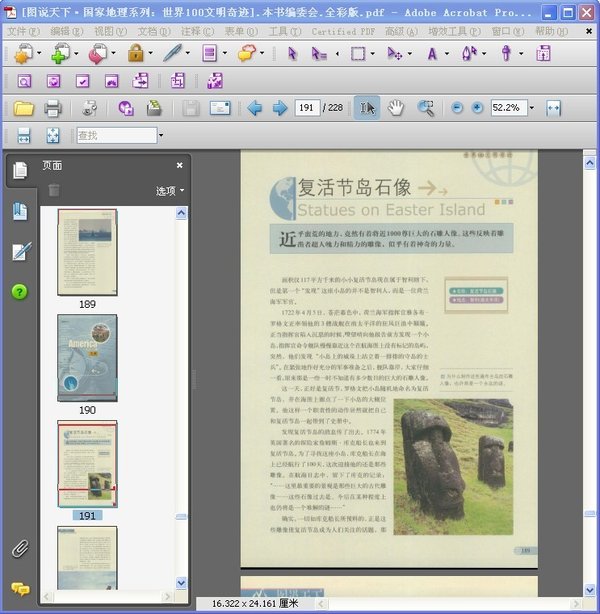Open the zoom percentage dropdown
The image size is (600, 614).
[x=531, y=108]
